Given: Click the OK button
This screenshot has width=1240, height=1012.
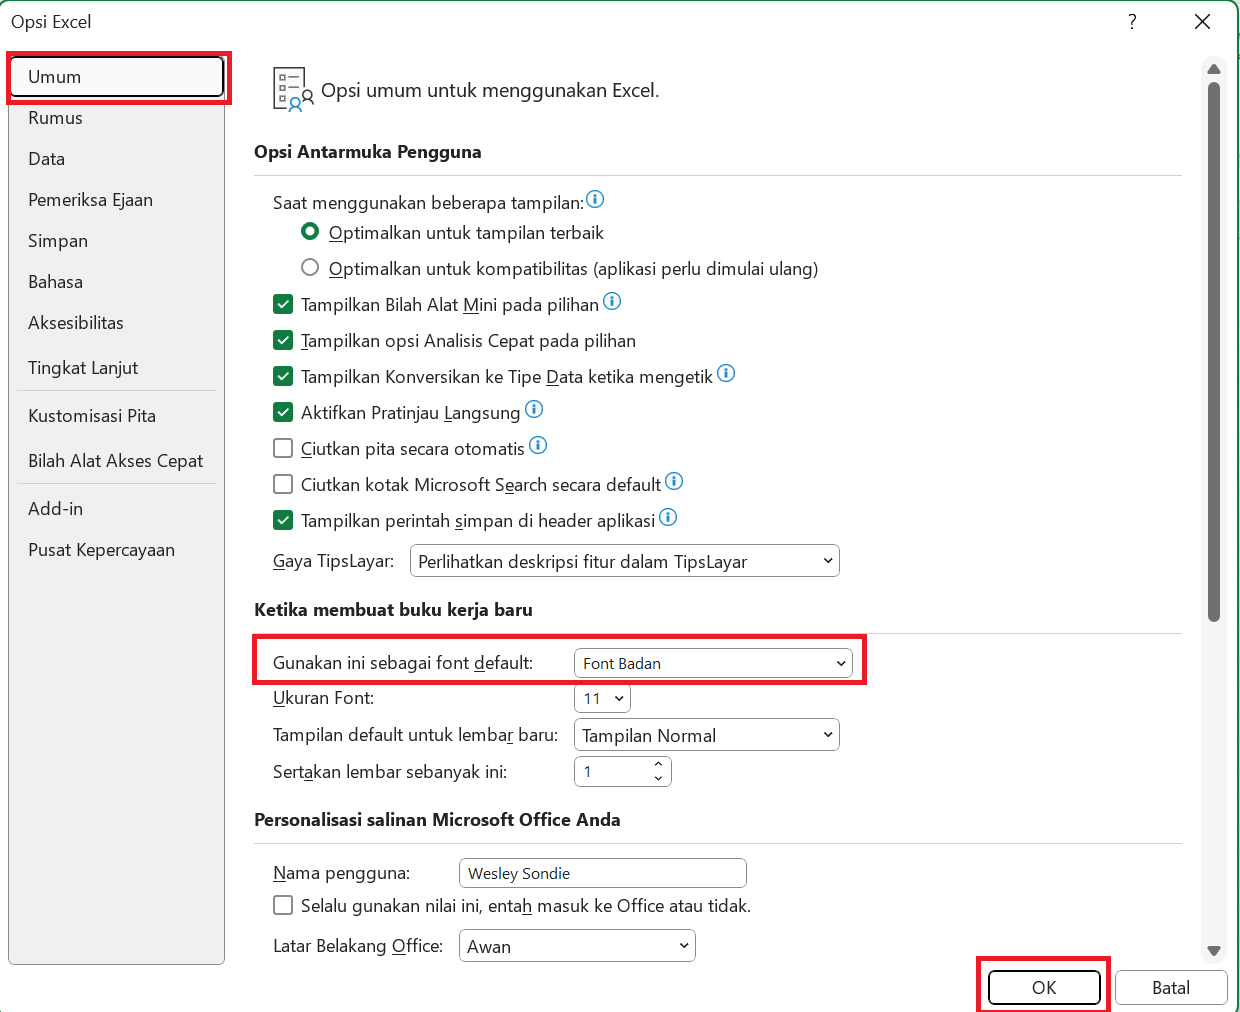Looking at the screenshot, I should (x=1044, y=988).
